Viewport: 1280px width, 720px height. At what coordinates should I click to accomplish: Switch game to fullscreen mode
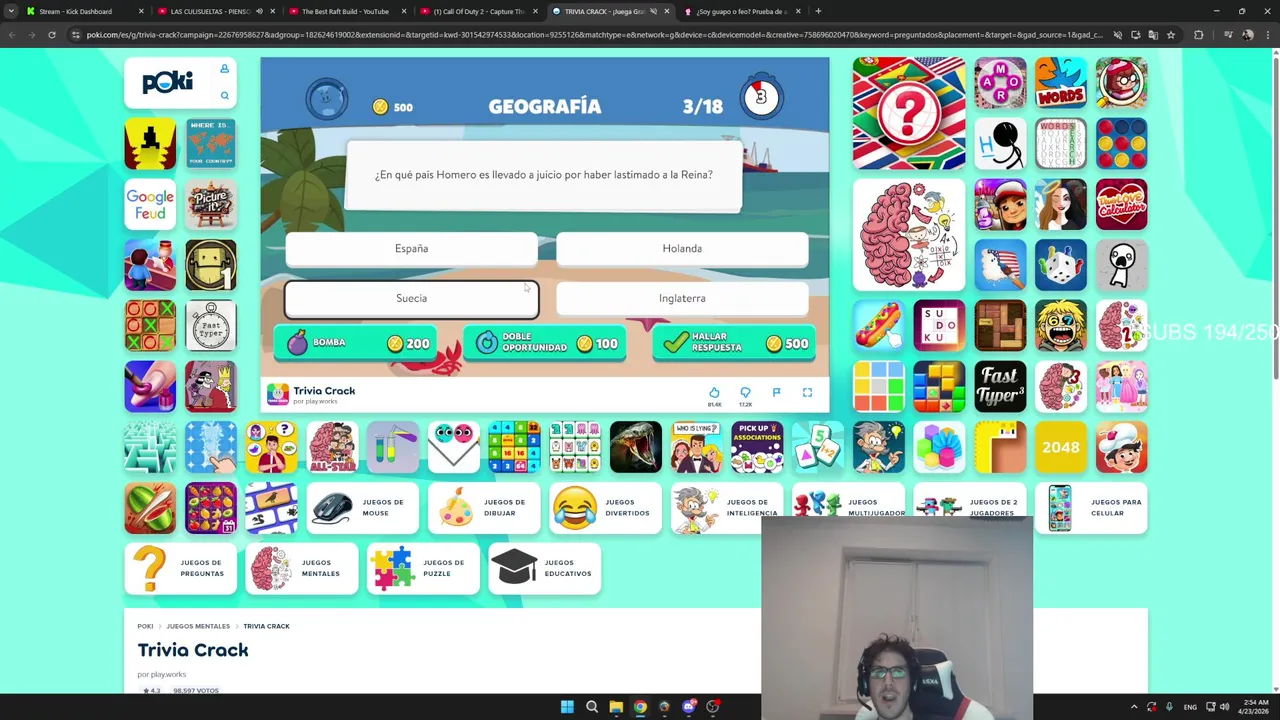click(807, 393)
